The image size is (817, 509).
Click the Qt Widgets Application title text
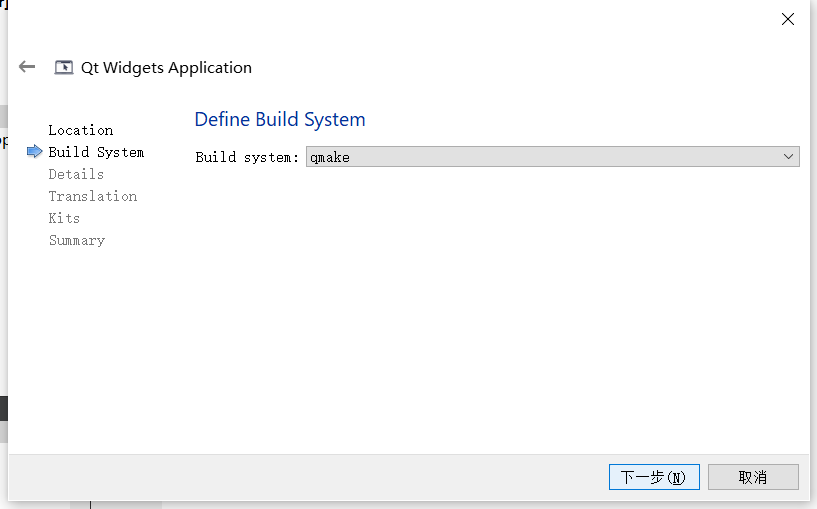(x=166, y=68)
